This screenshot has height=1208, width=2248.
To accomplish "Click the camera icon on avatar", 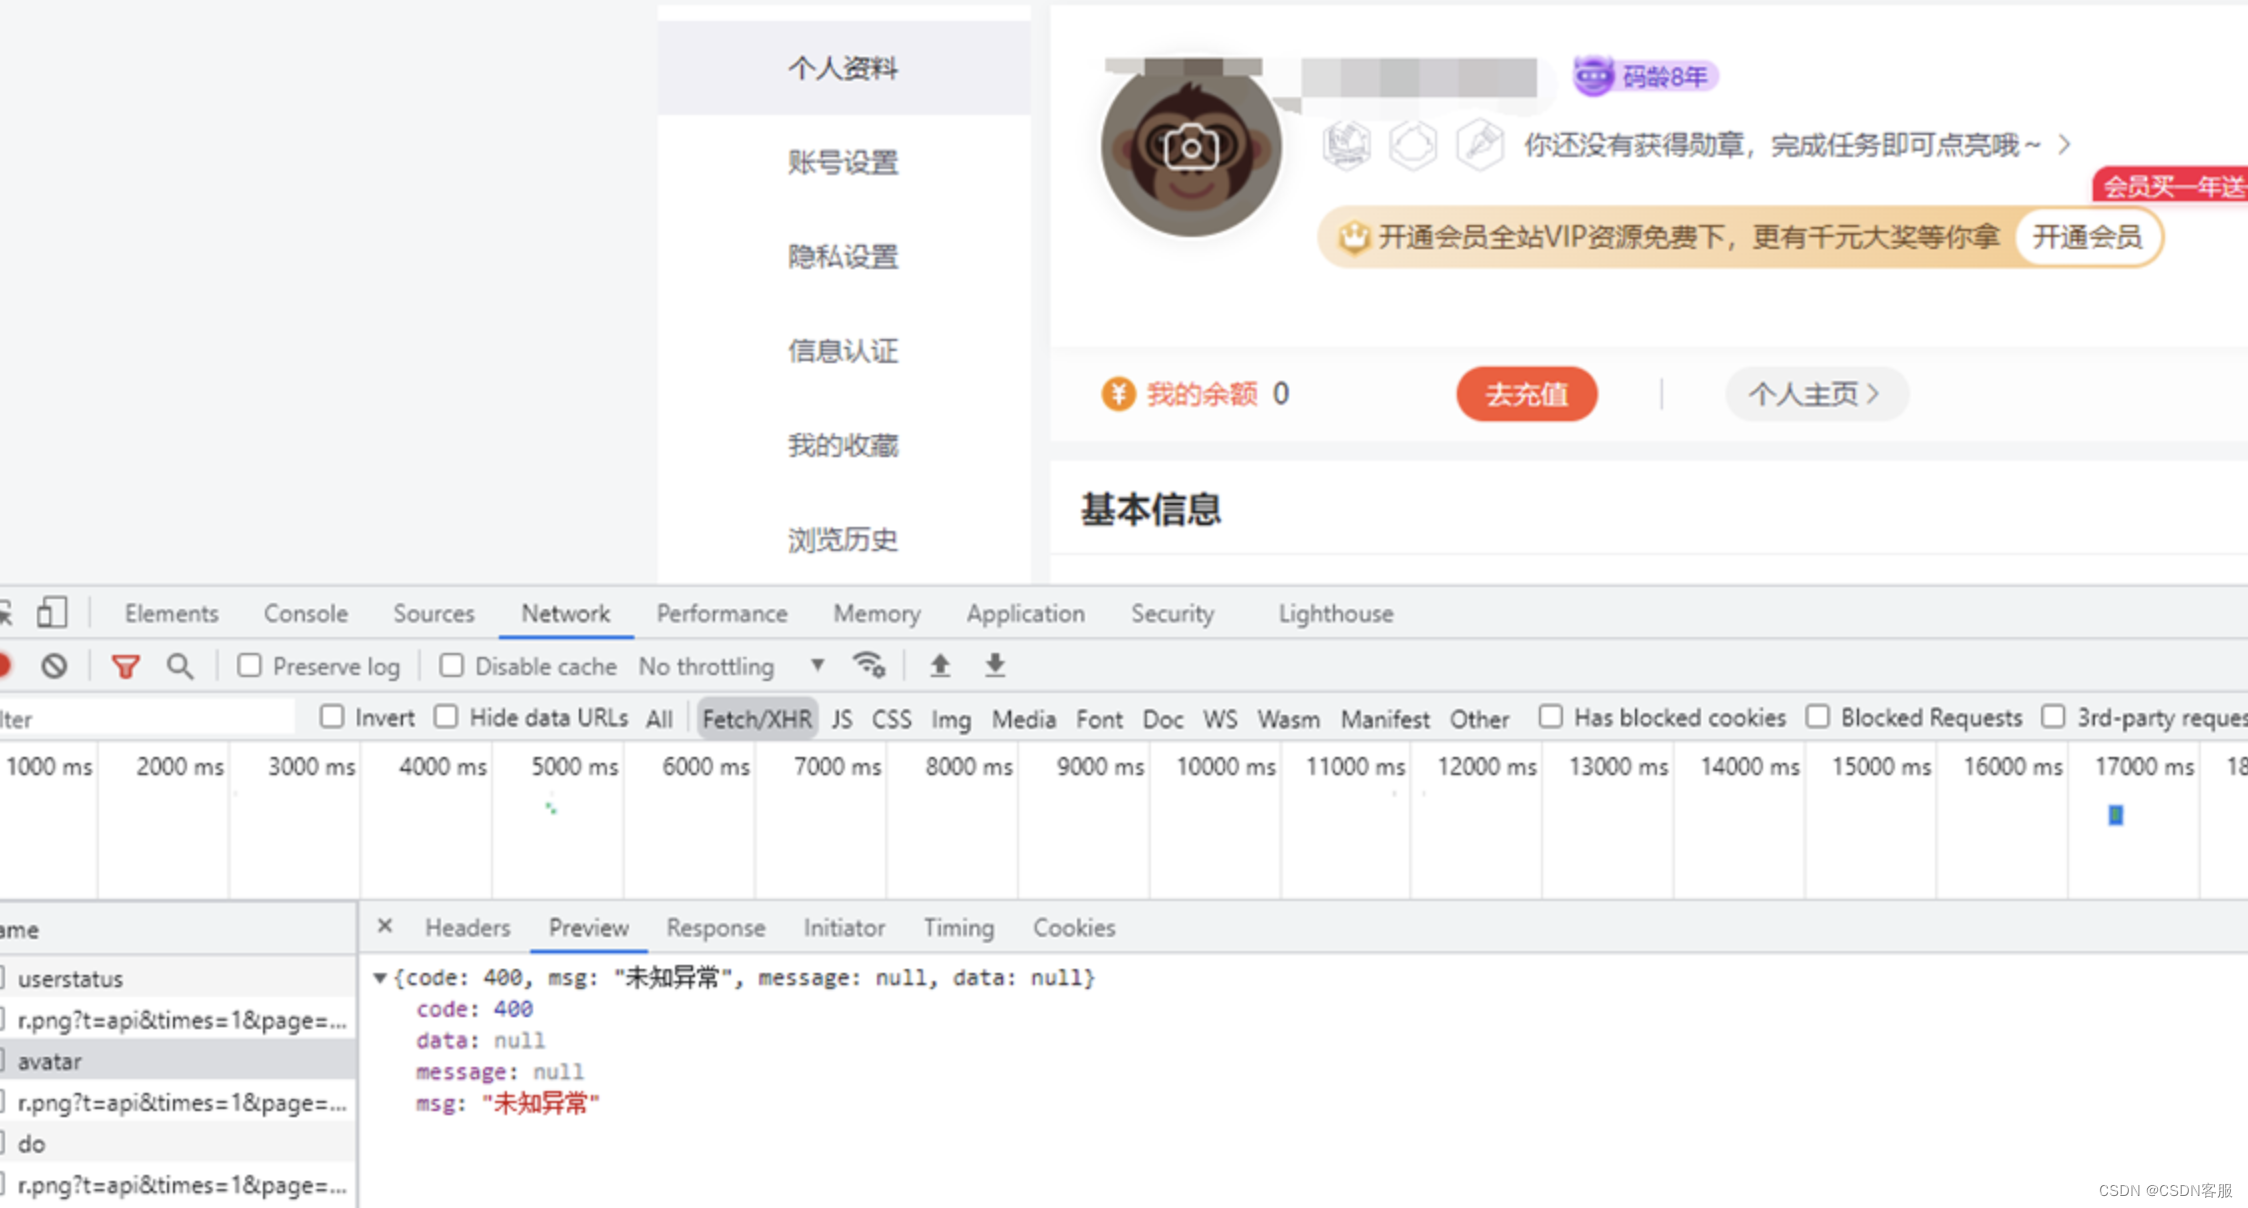I will tap(1190, 149).
